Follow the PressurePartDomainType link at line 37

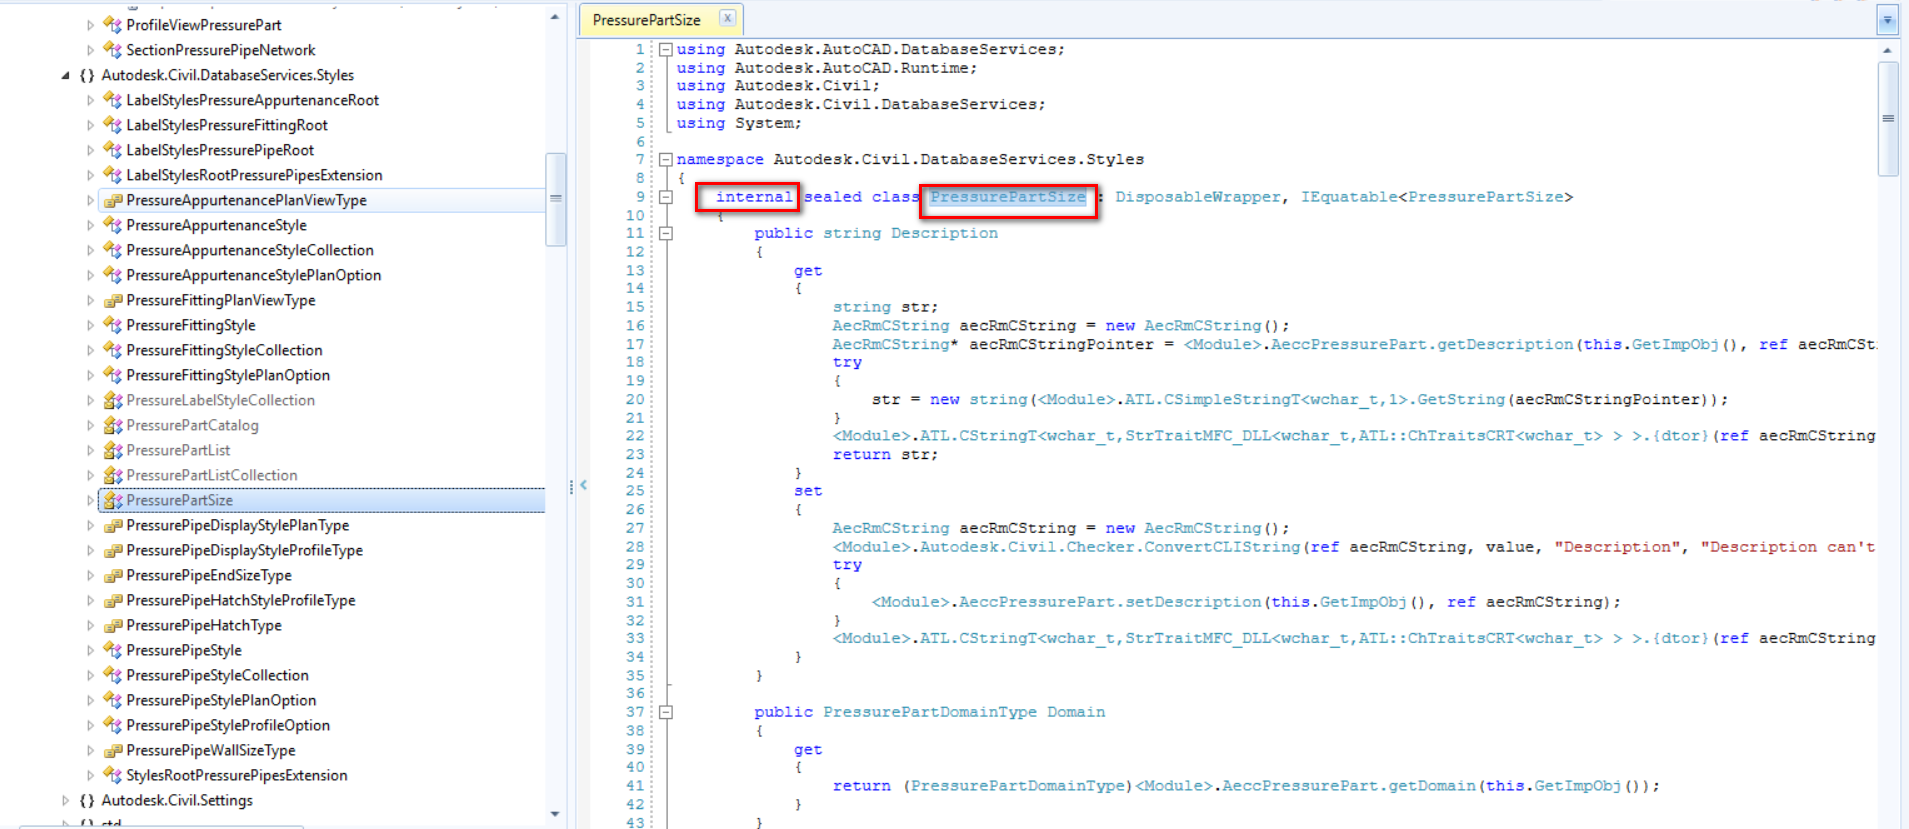[930, 712]
